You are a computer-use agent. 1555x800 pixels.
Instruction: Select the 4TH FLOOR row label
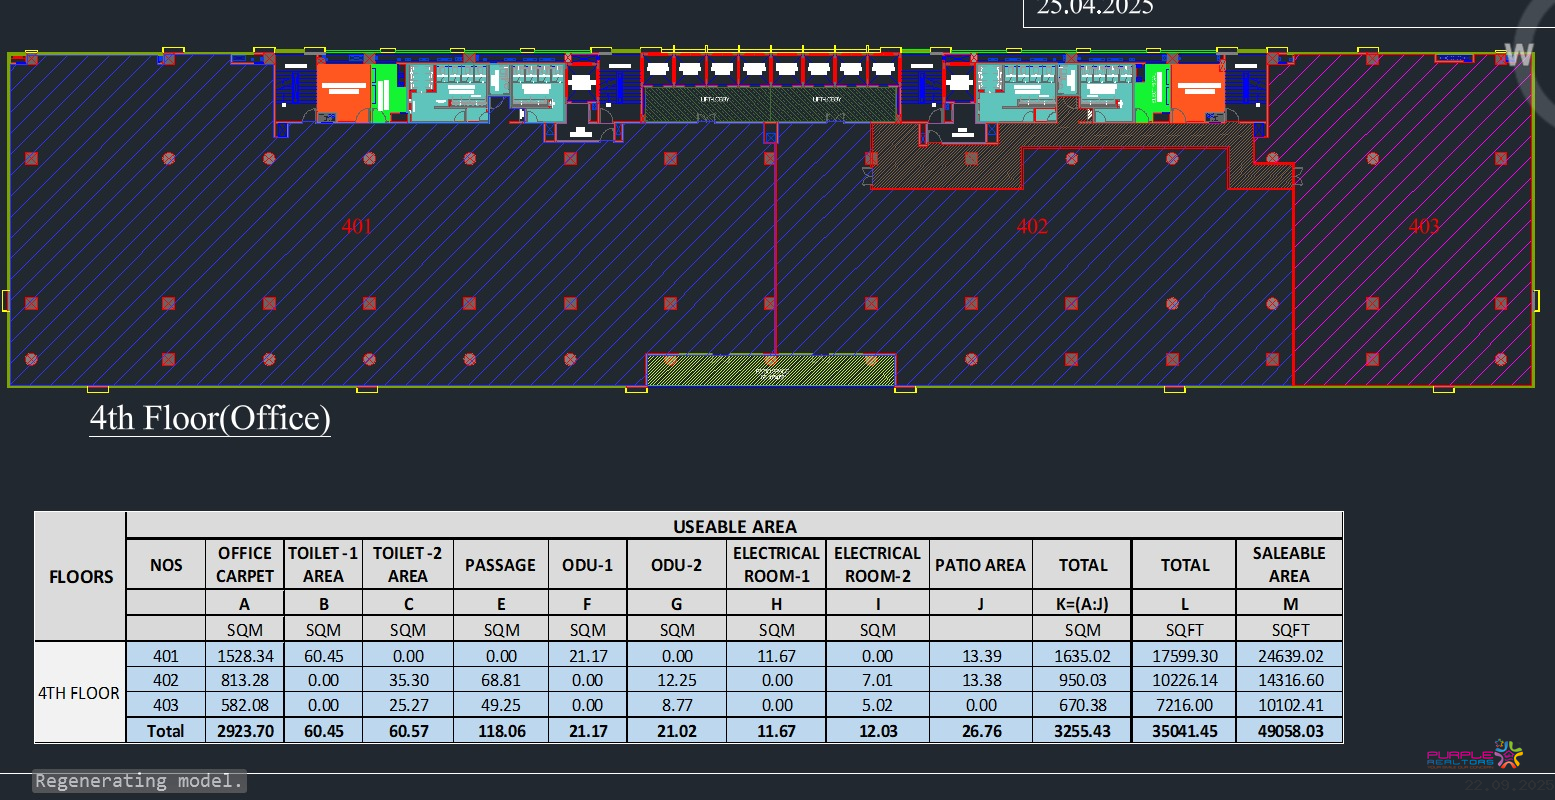tap(79, 693)
